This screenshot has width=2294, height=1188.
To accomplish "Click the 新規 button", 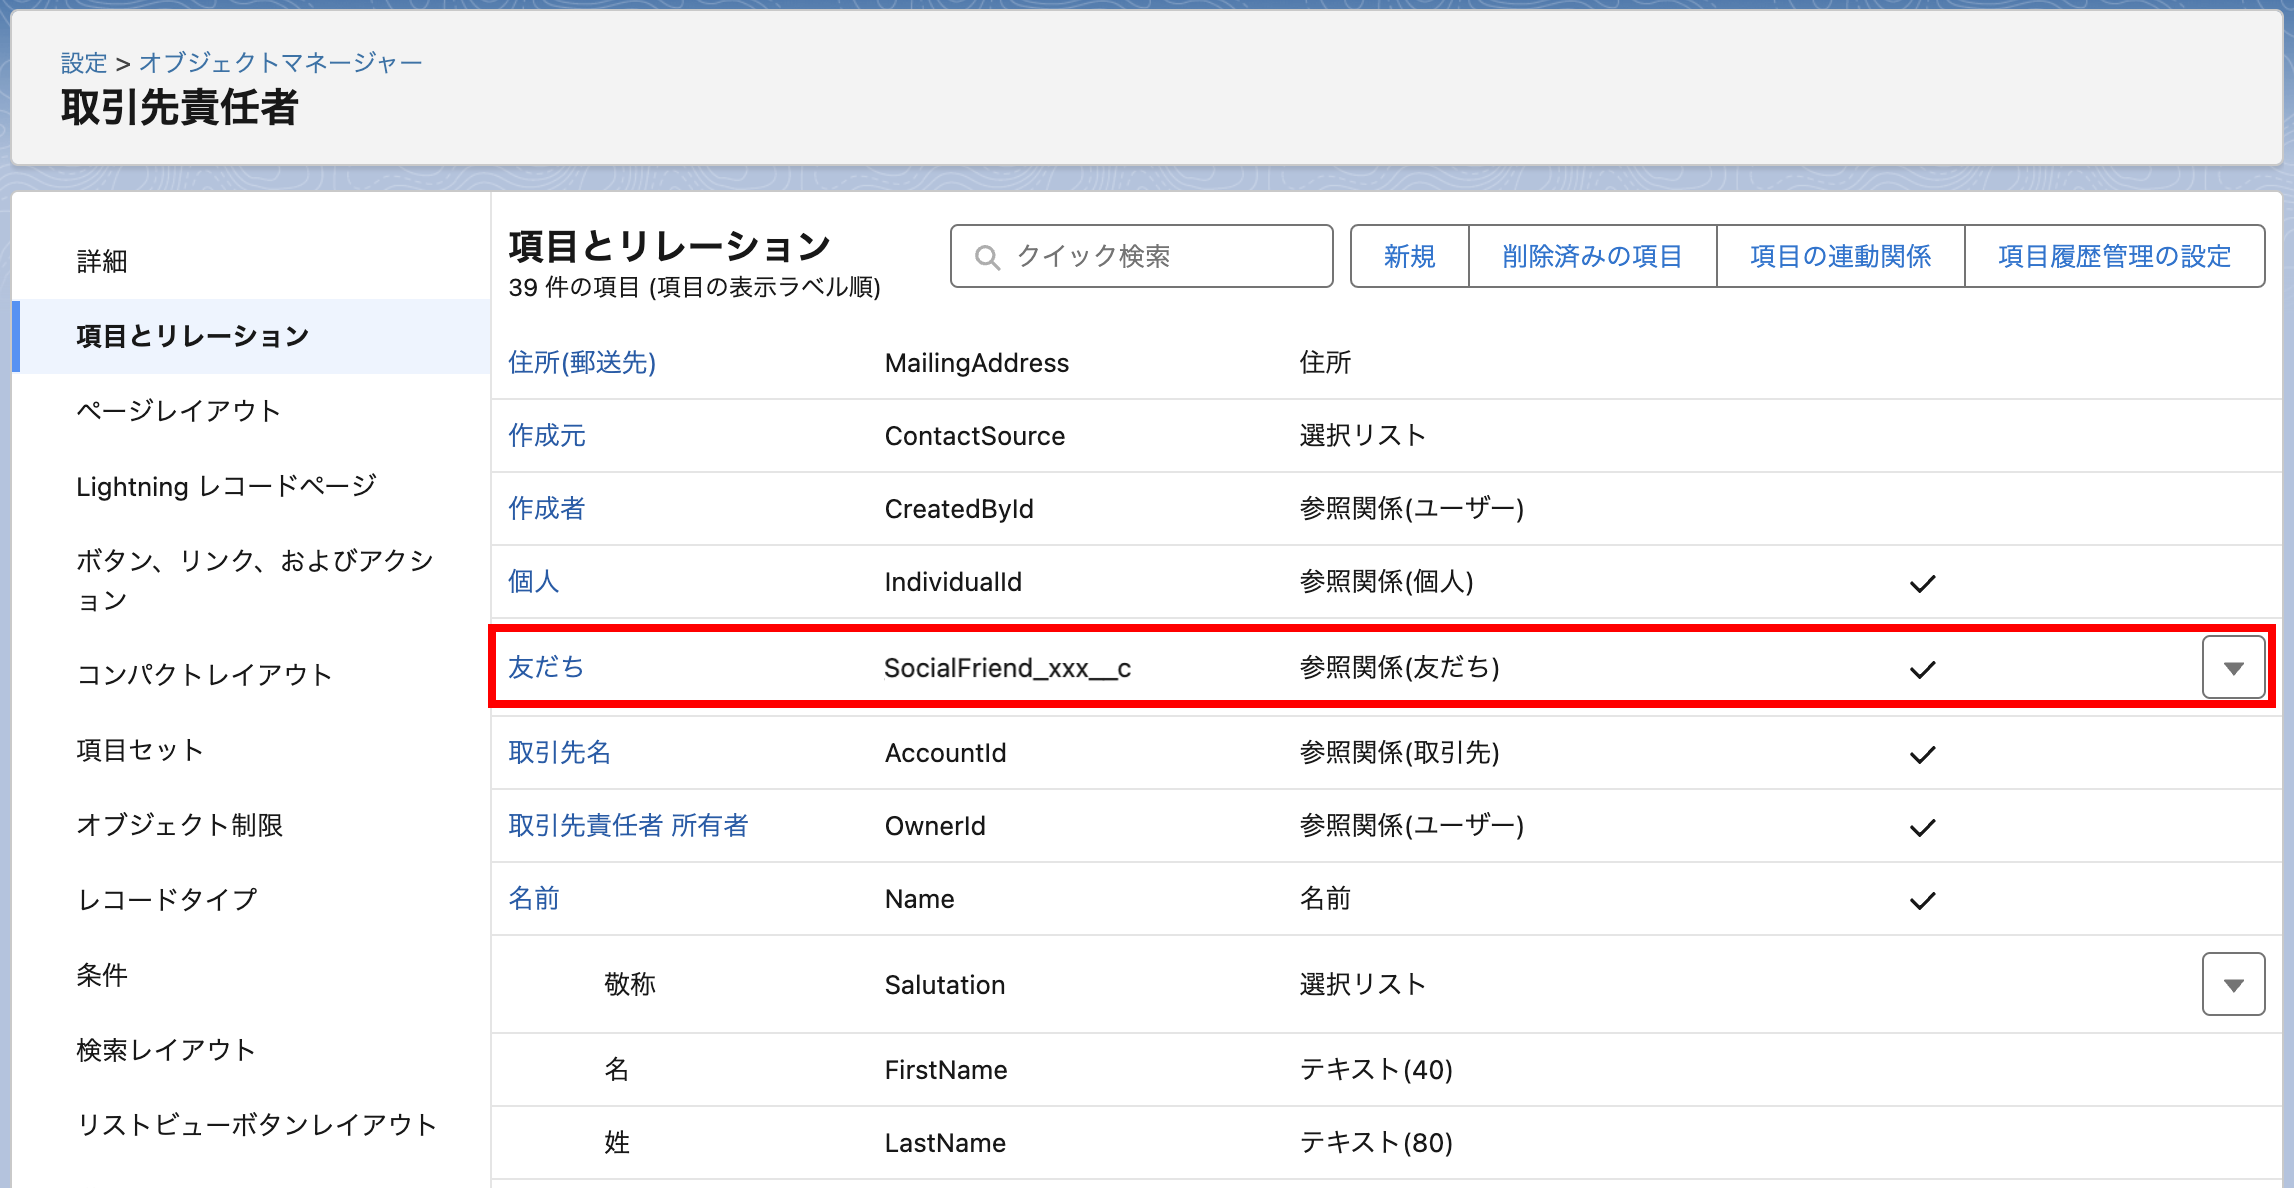I will point(1409,257).
